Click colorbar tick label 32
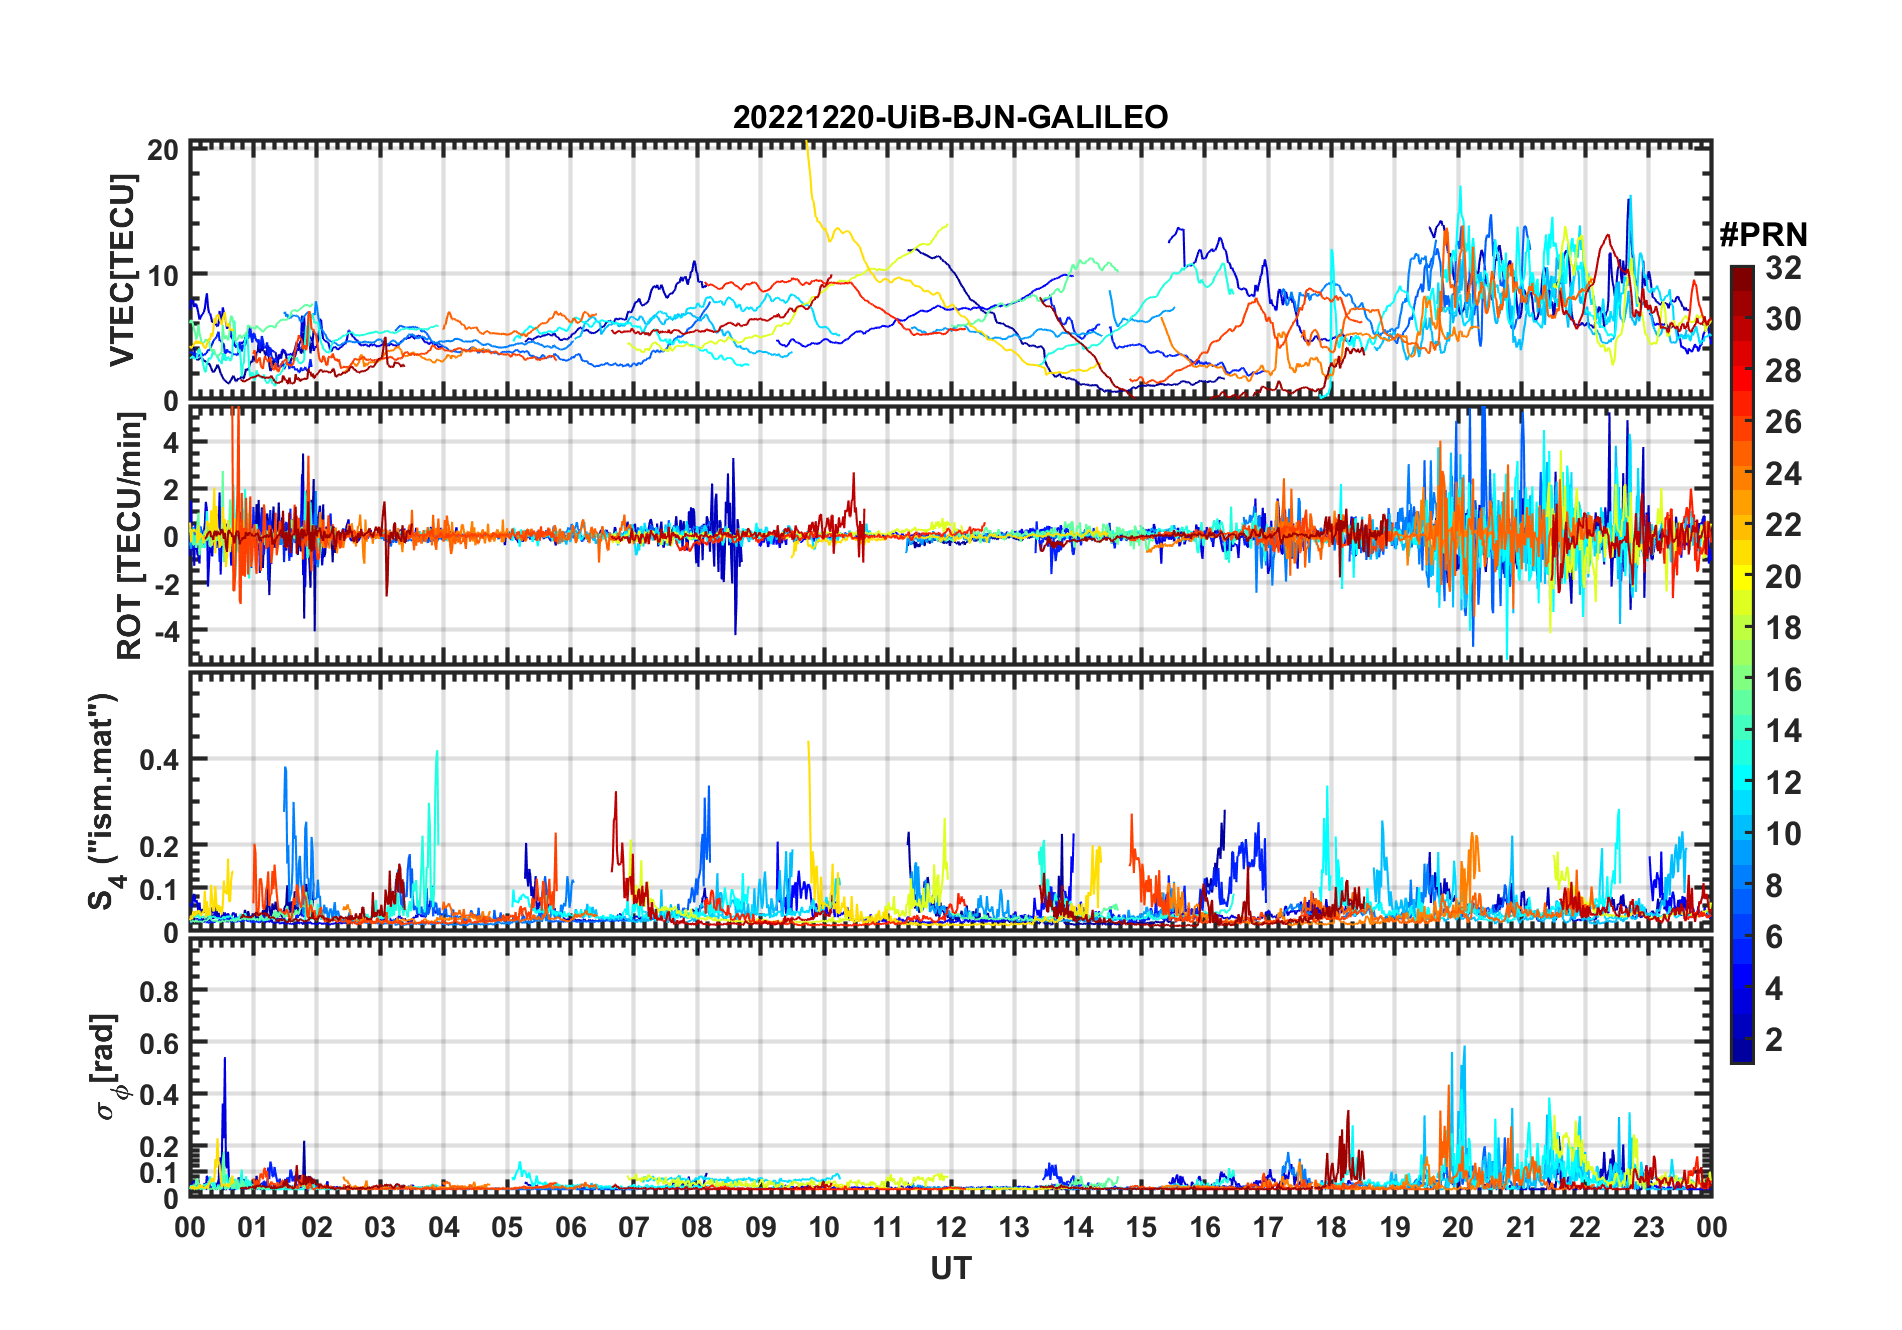 [1783, 268]
